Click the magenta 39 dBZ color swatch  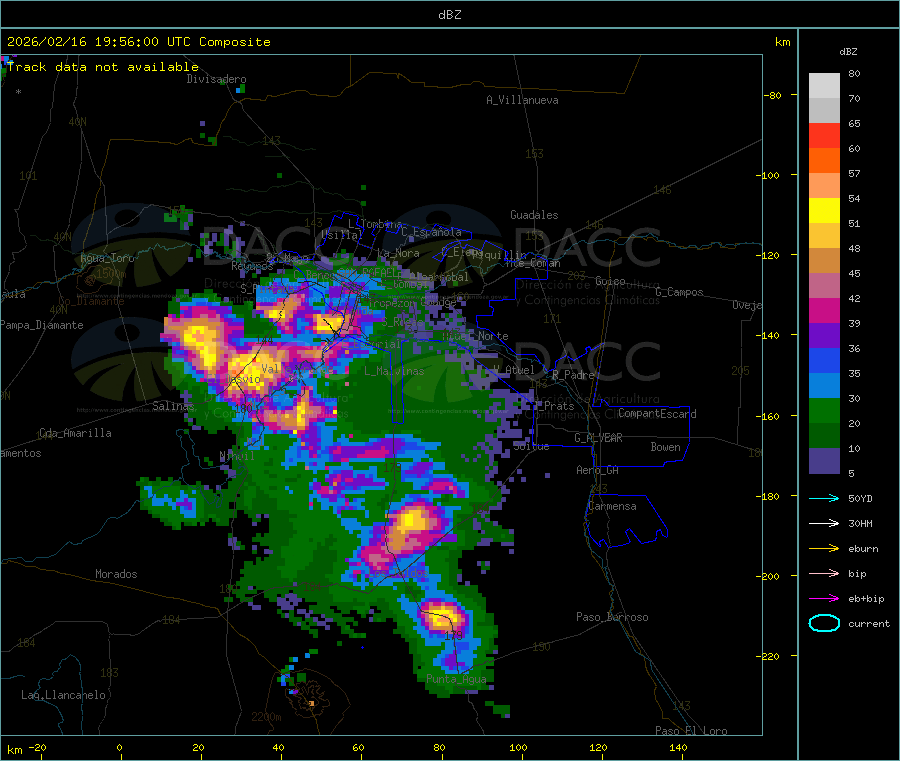point(824,310)
